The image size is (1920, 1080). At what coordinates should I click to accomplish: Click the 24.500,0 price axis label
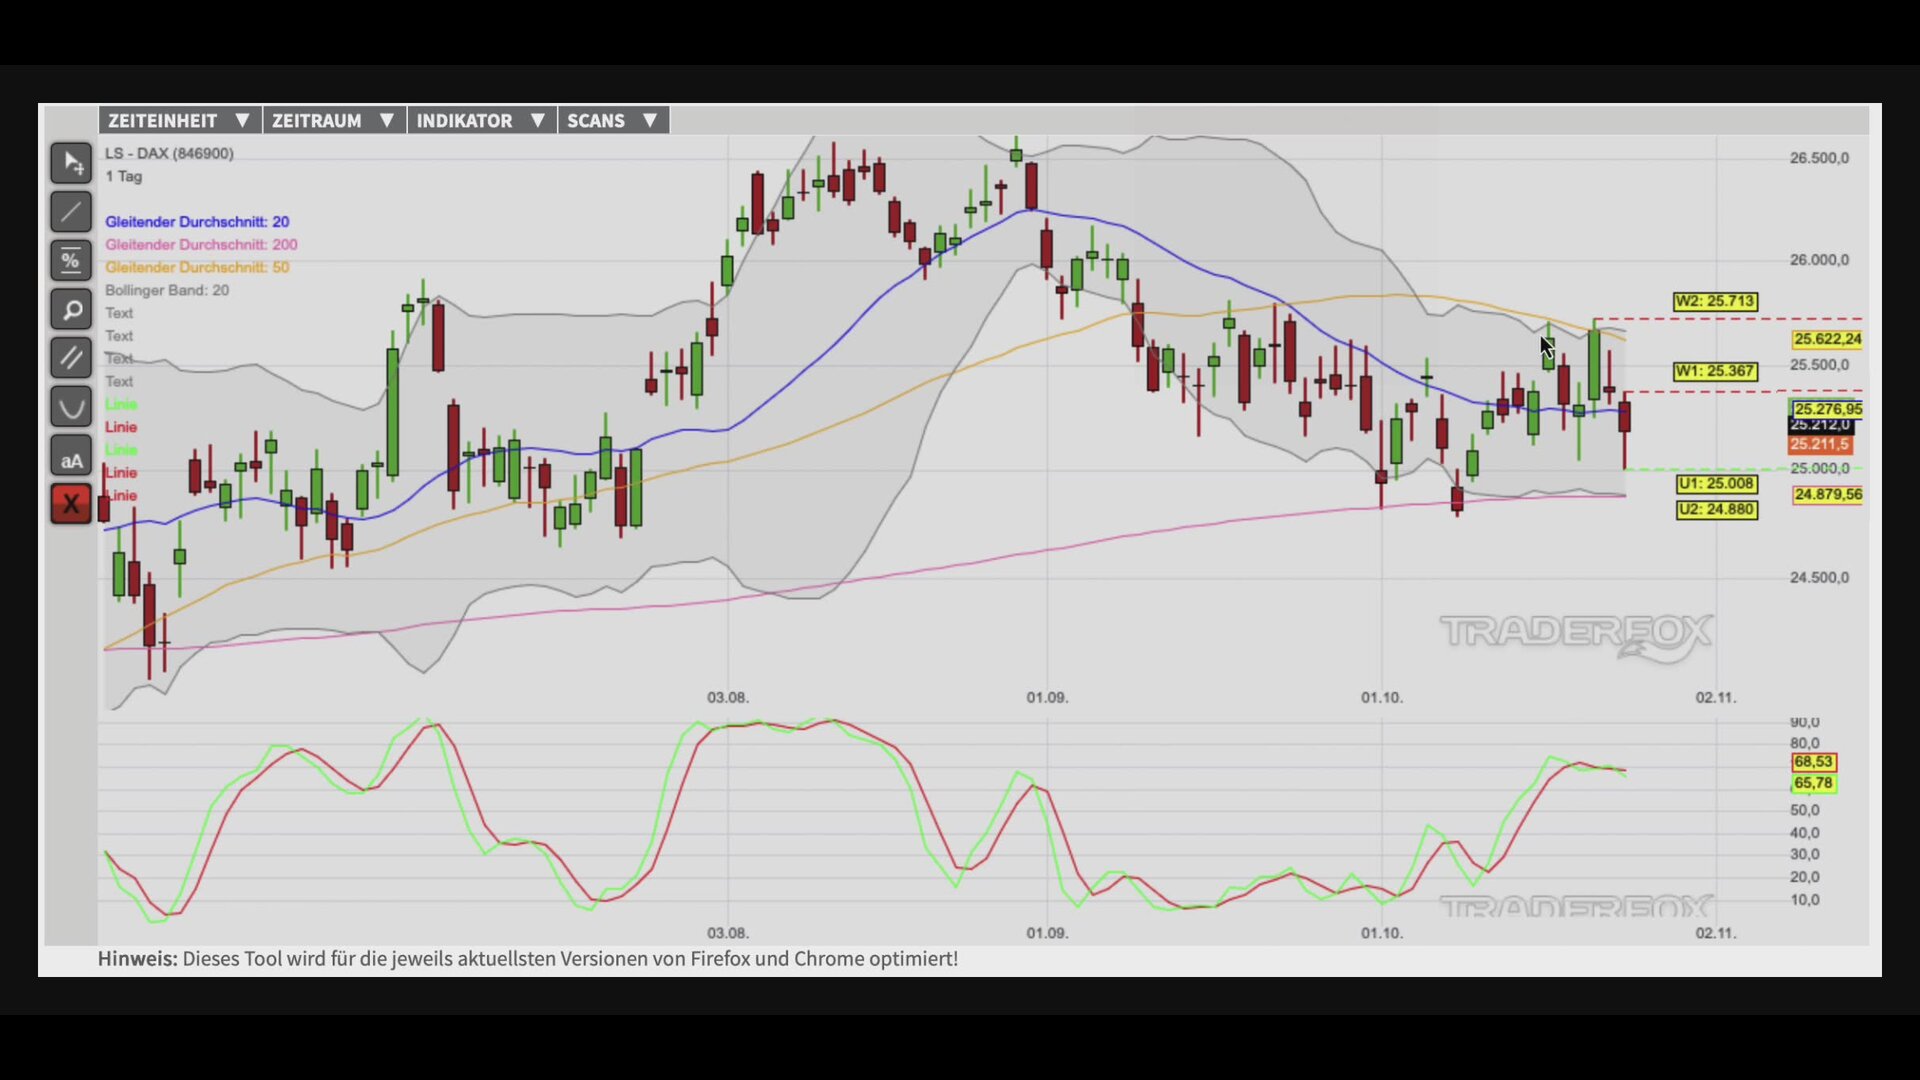tap(1819, 578)
